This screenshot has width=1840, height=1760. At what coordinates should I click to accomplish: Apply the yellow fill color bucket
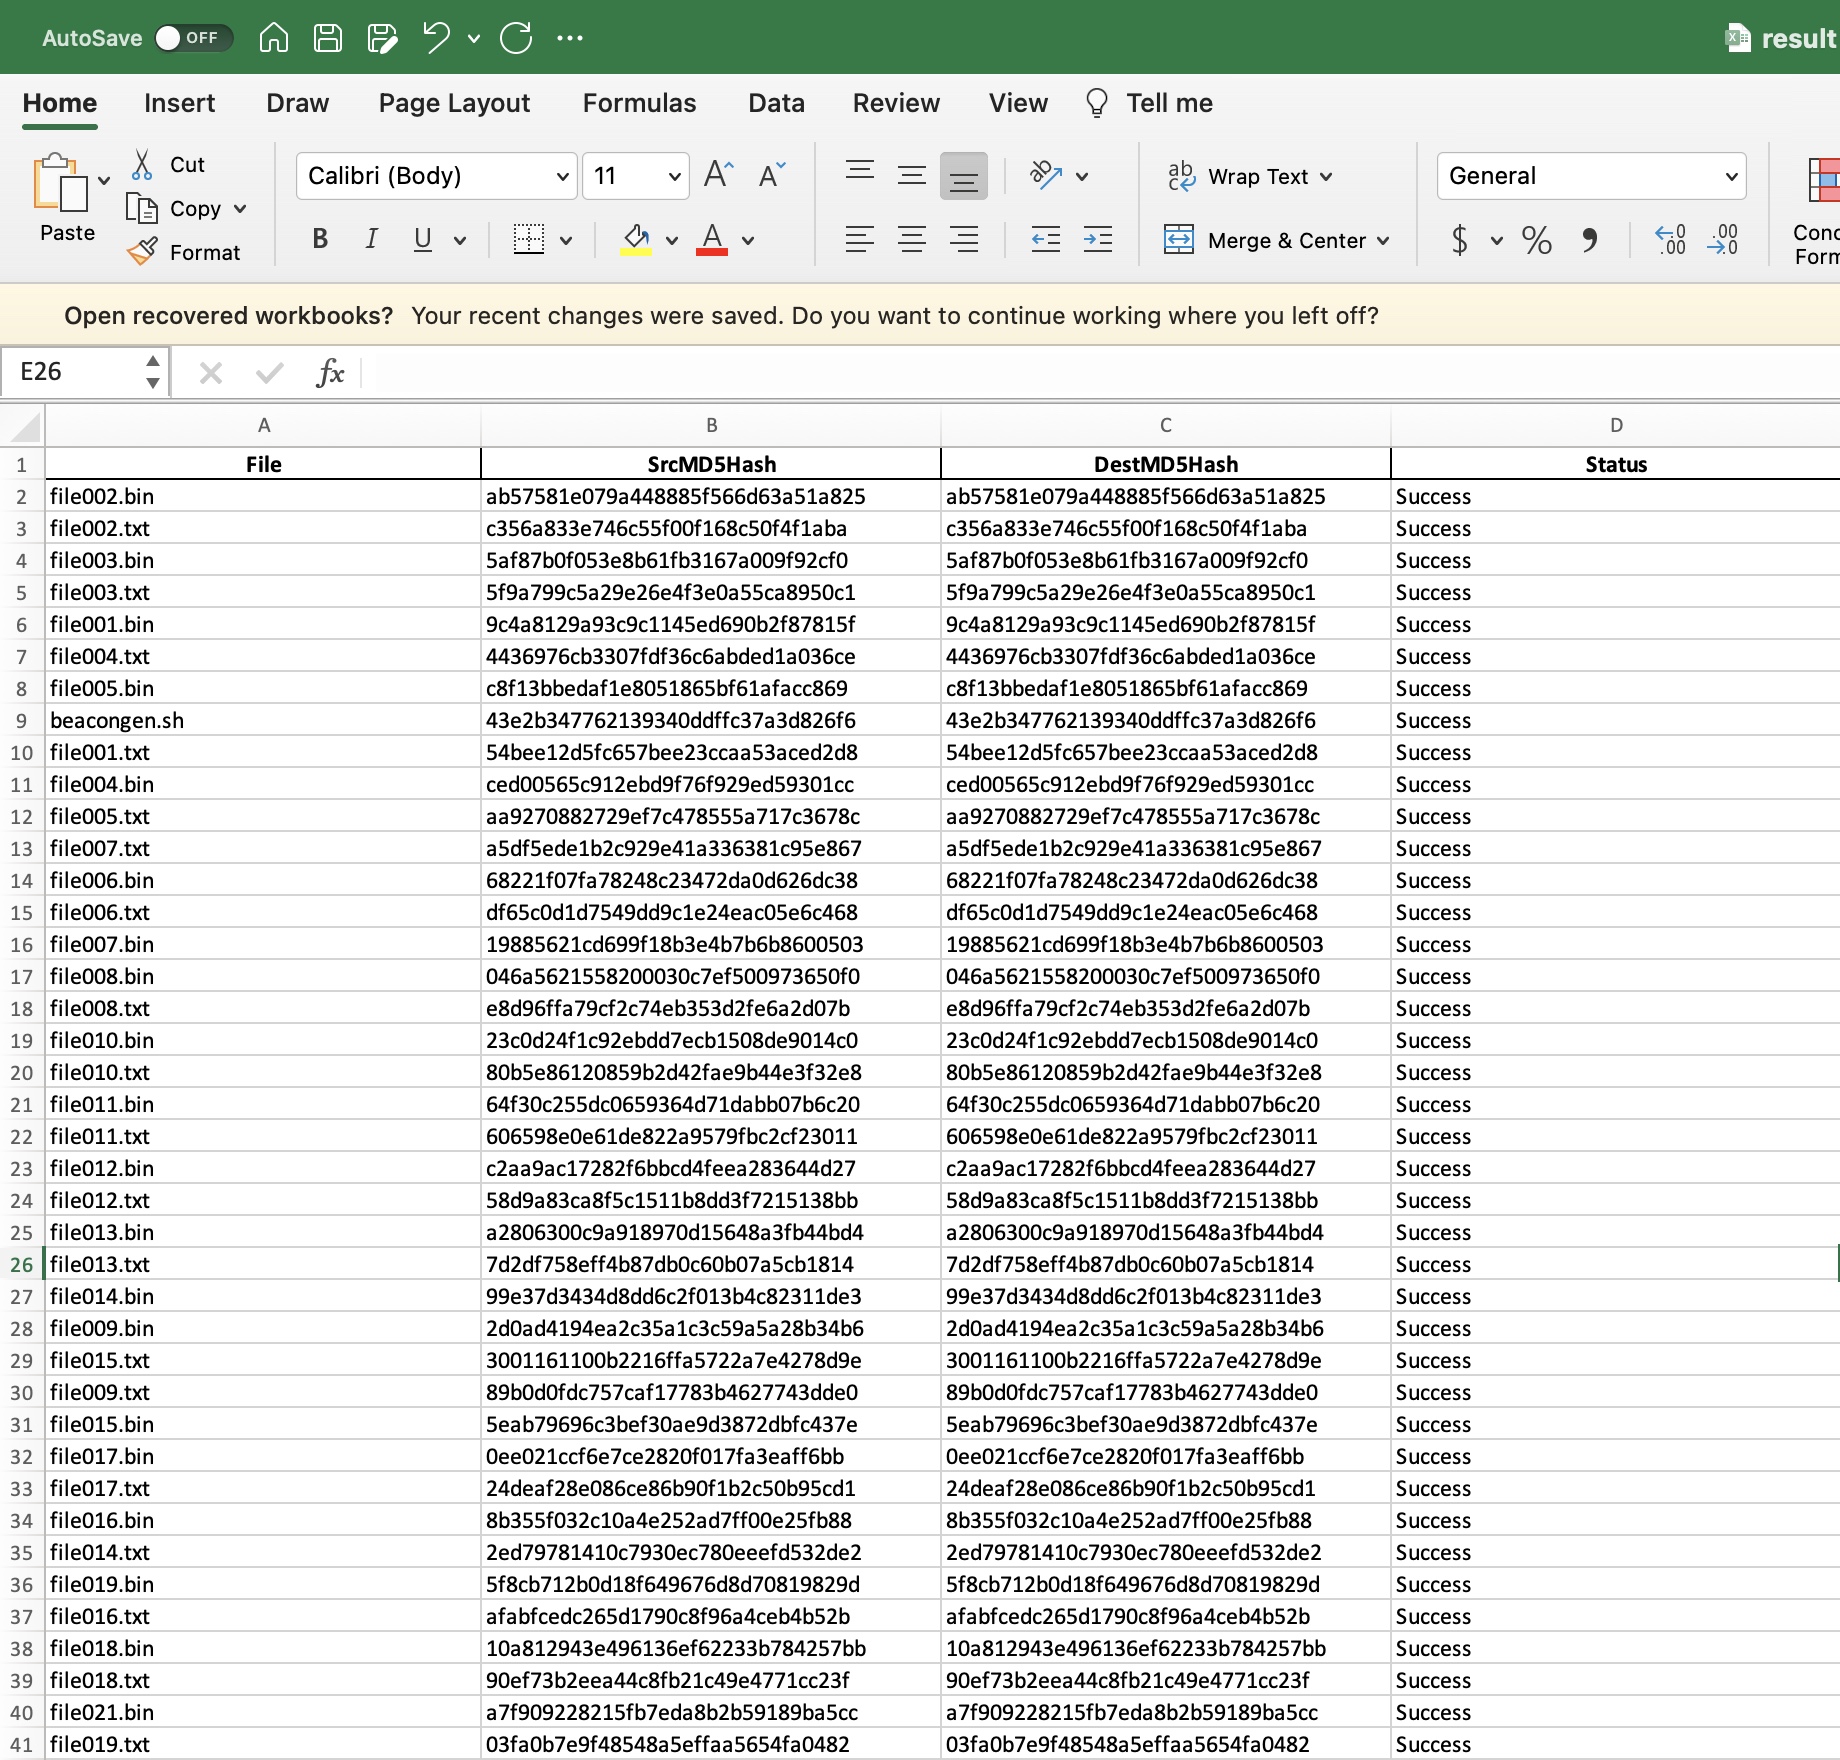(x=636, y=239)
